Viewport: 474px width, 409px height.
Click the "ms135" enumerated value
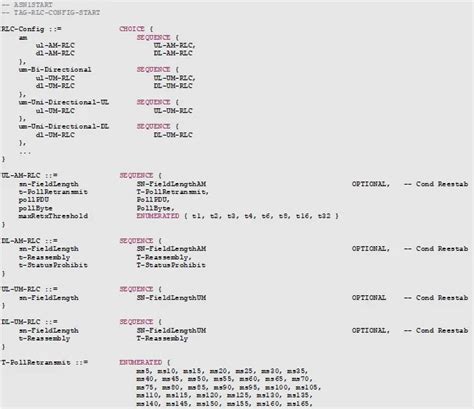click(298, 395)
